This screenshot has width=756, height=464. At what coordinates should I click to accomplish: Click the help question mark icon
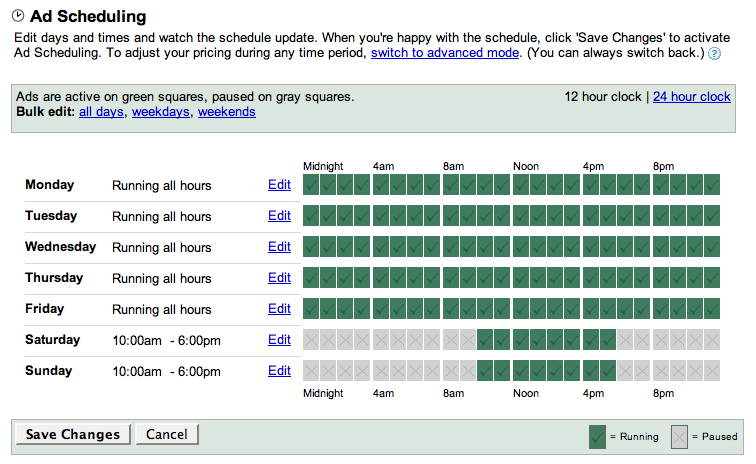pos(714,54)
